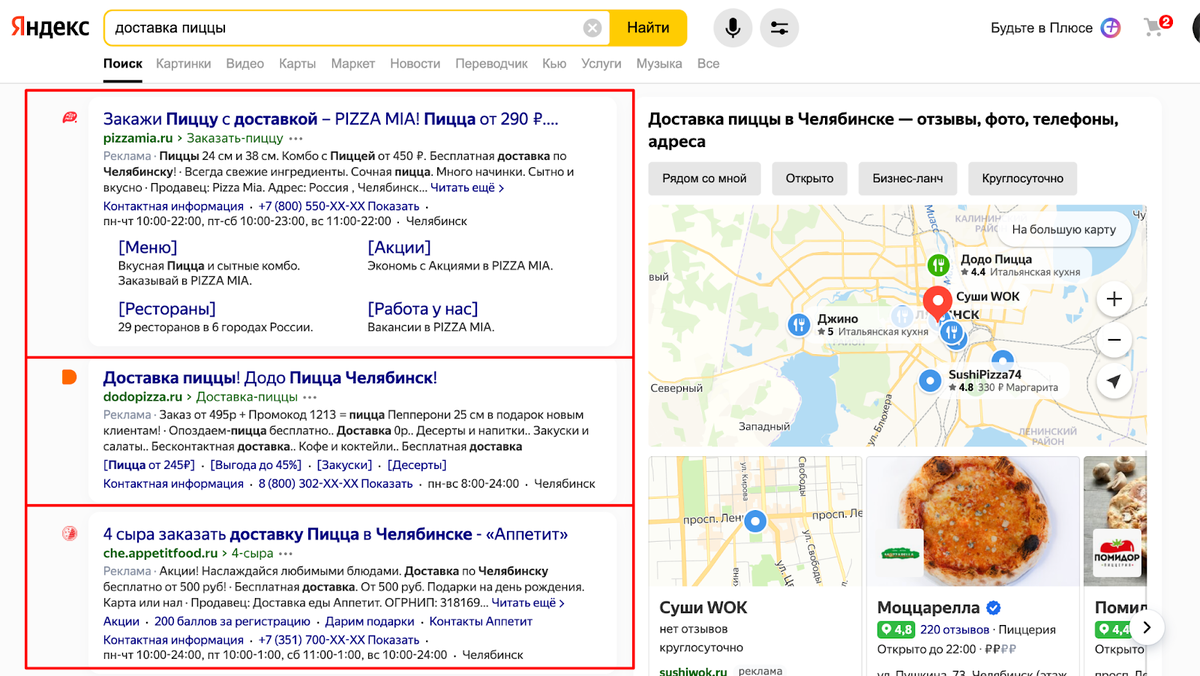
Task: Switch to the Картинки tab
Action: tap(183, 63)
